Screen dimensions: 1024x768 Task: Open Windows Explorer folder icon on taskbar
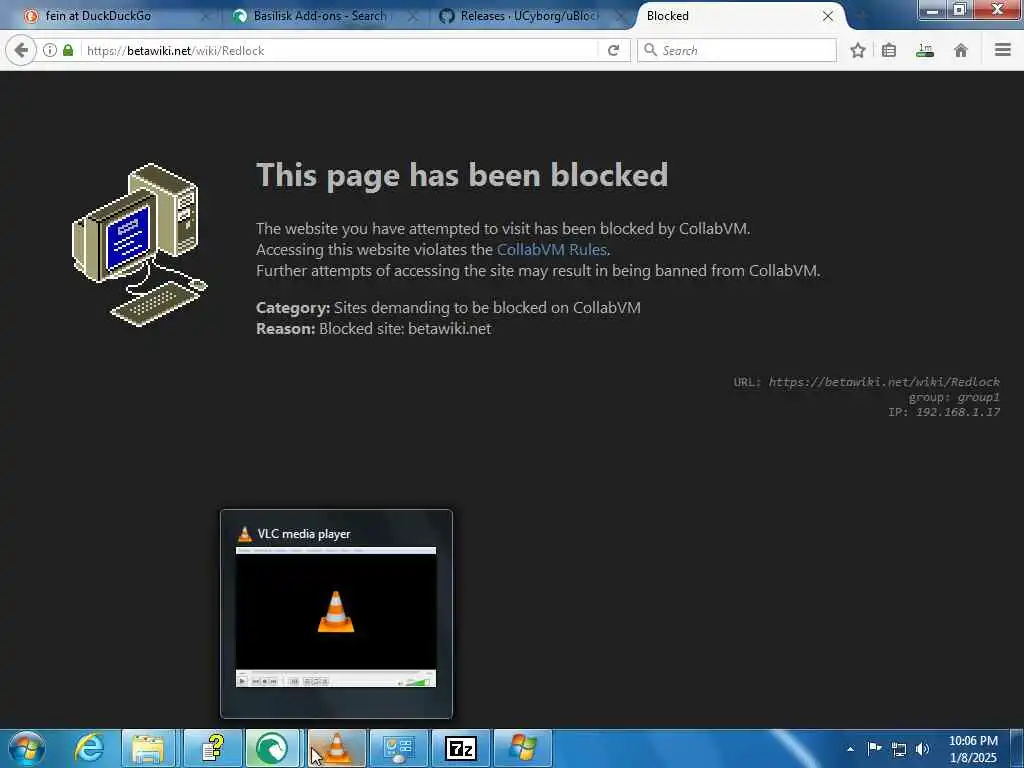pyautogui.click(x=149, y=748)
